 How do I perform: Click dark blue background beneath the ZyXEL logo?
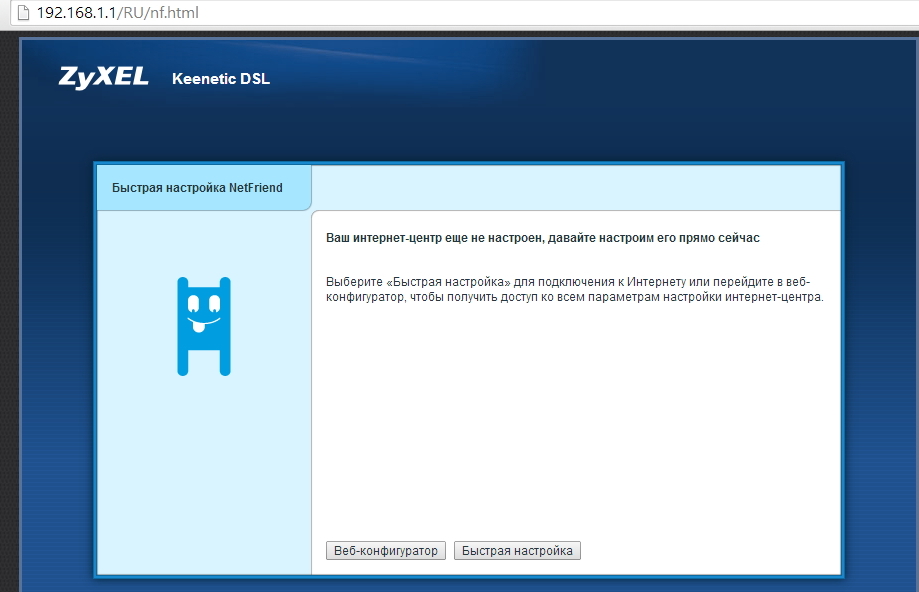(x=103, y=125)
